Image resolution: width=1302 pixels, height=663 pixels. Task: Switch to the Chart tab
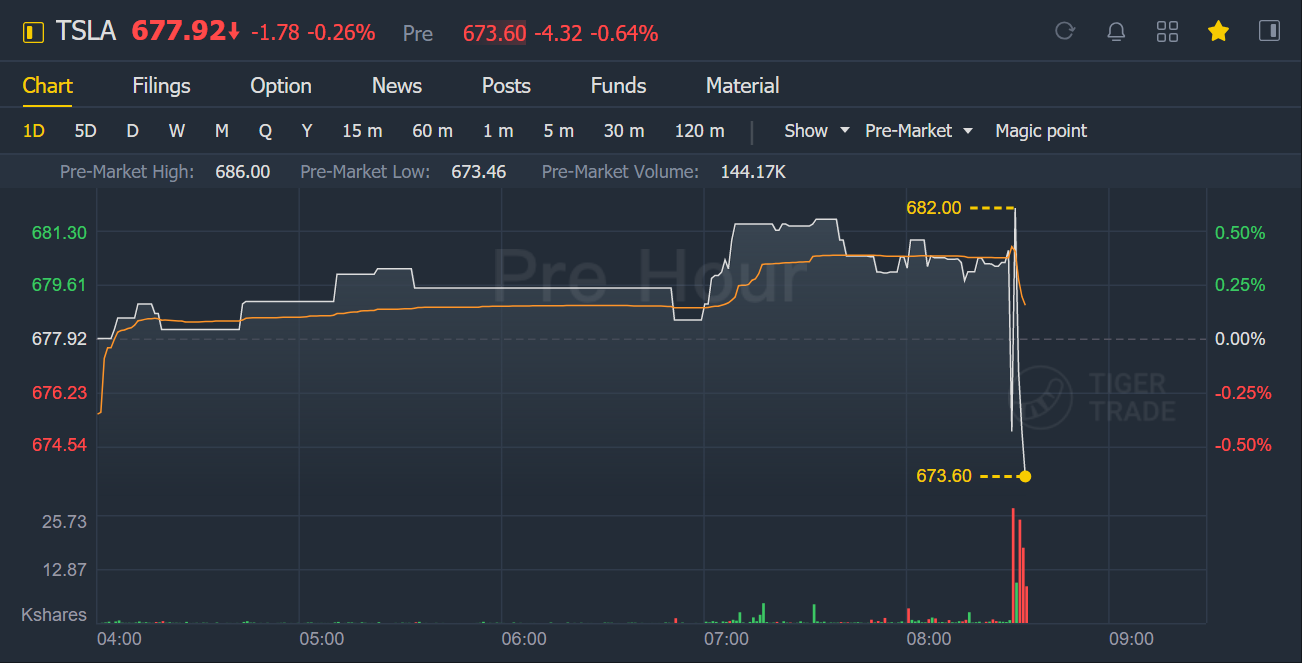(x=48, y=86)
